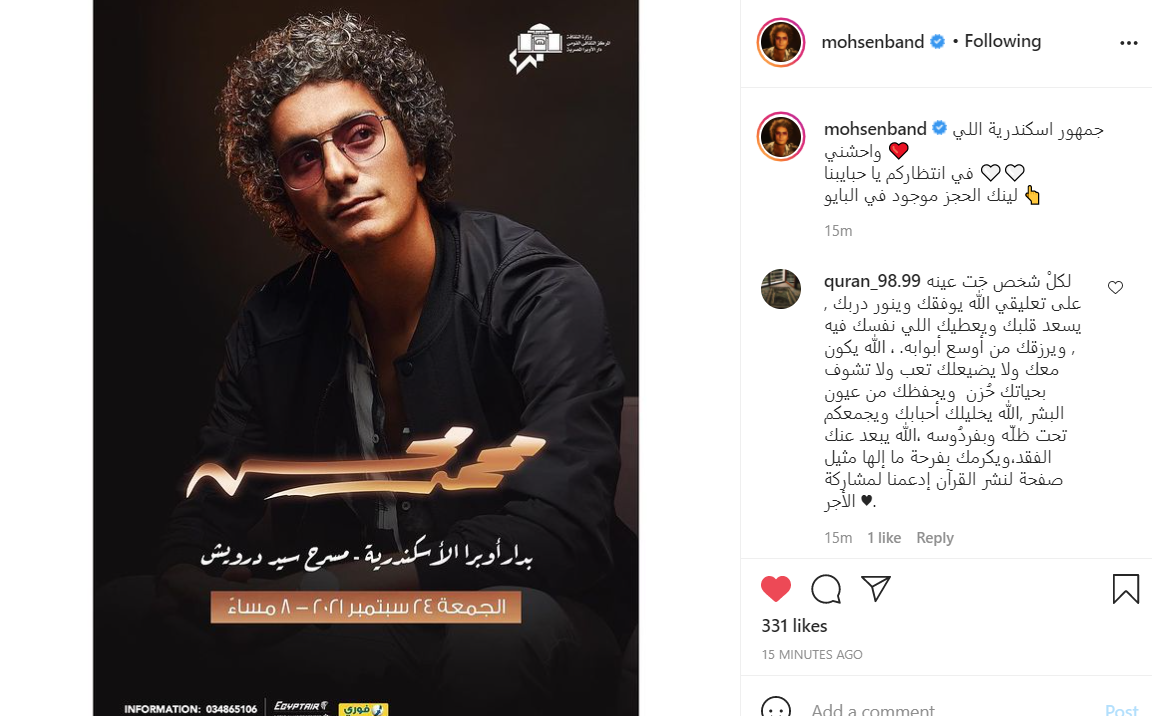
Task: Focus the Add a comment field
Action: coord(948,709)
